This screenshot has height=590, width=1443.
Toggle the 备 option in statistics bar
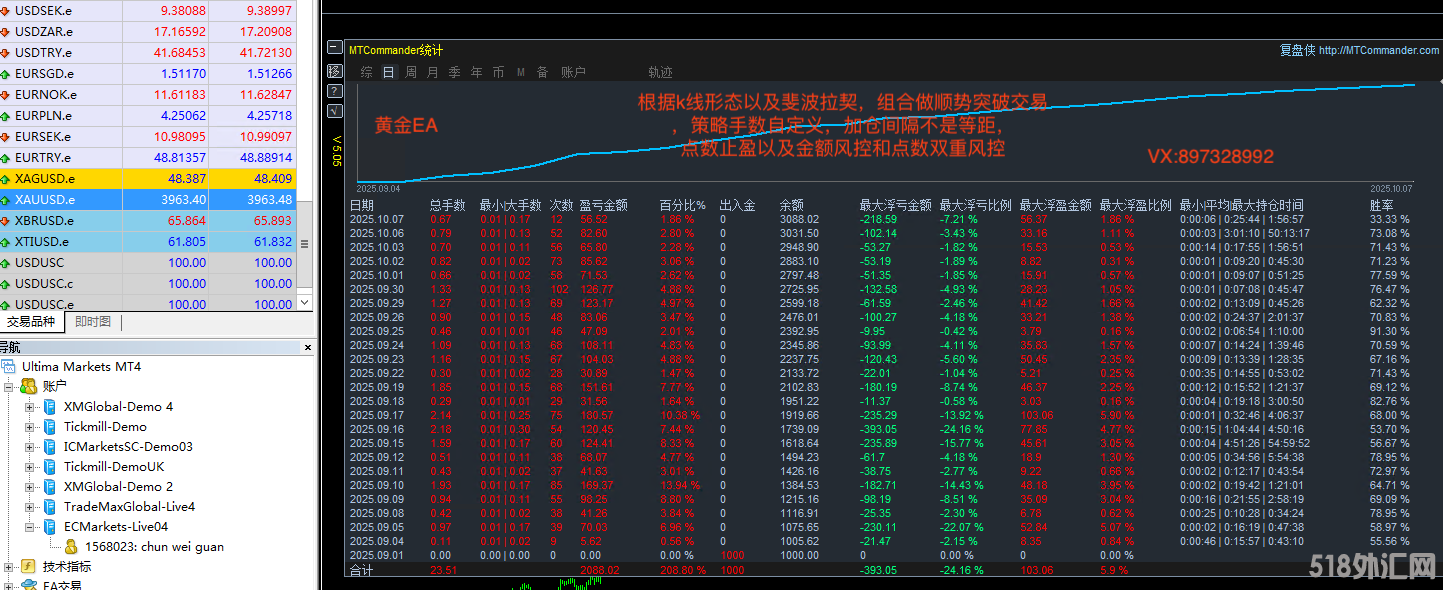point(542,72)
